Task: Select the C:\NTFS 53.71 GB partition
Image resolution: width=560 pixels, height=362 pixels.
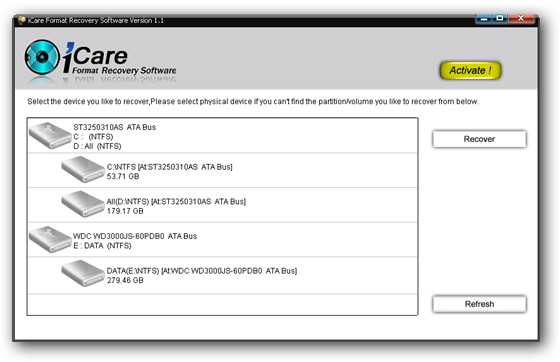Action: pos(222,171)
